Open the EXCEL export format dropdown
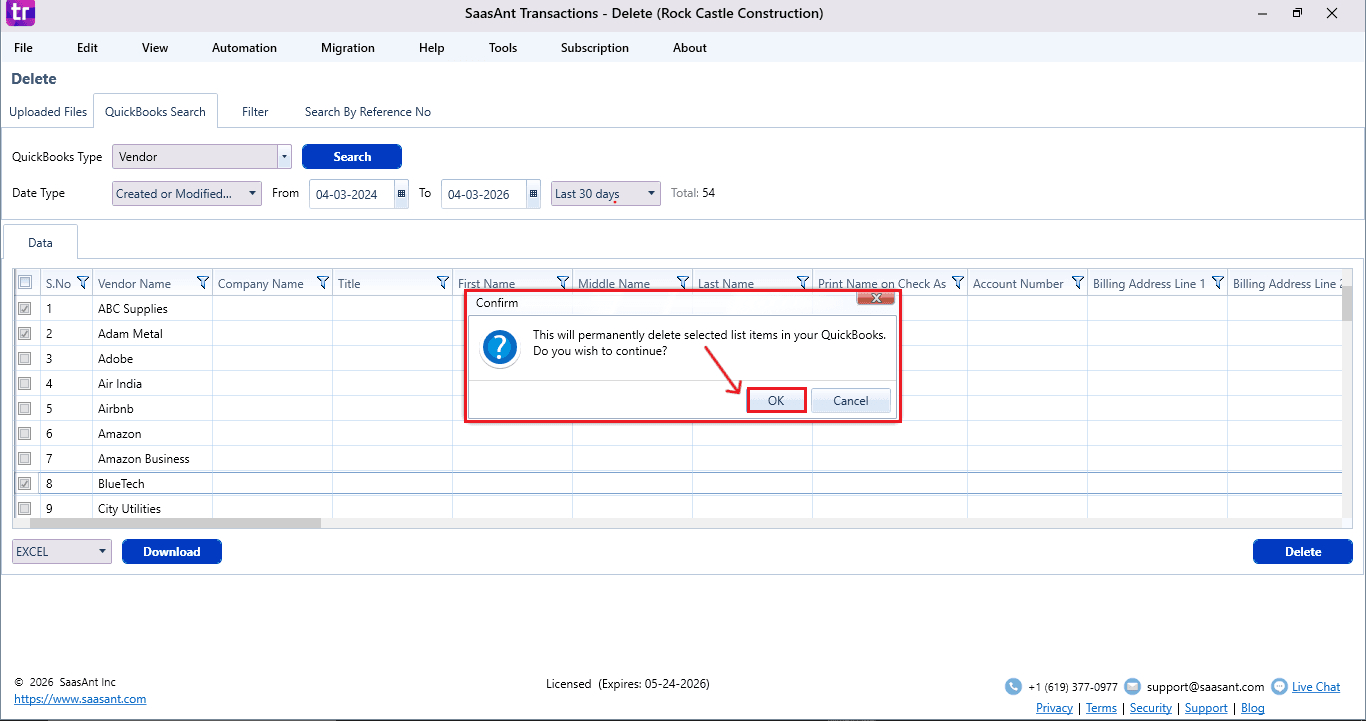The width and height of the screenshot is (1366, 721). point(103,552)
